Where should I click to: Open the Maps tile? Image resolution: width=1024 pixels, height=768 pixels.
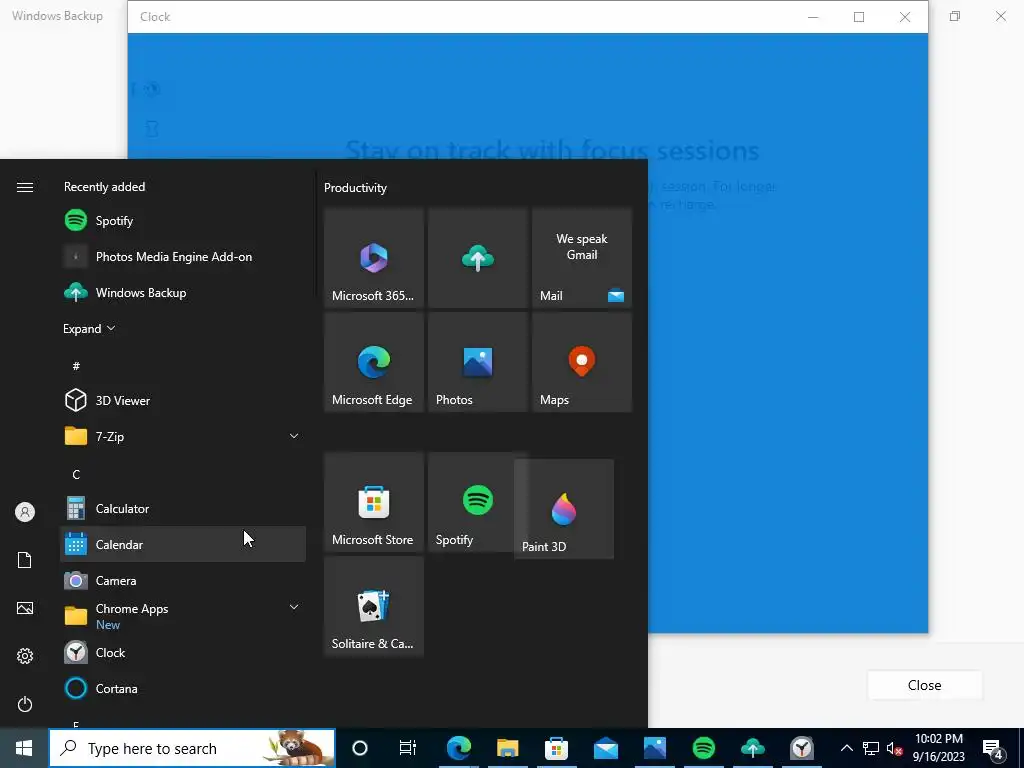(x=582, y=362)
